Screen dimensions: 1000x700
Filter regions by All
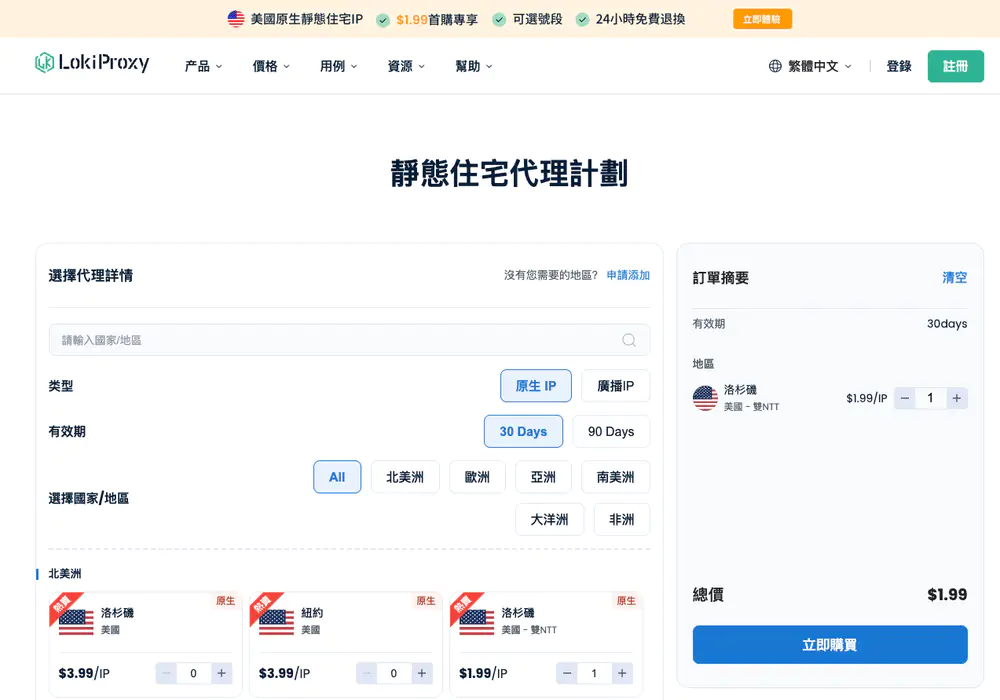337,477
